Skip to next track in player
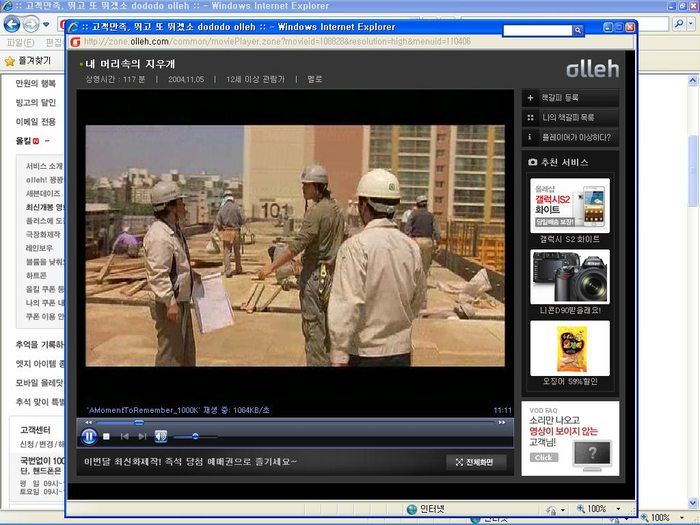This screenshot has width=700, height=525. coord(142,437)
